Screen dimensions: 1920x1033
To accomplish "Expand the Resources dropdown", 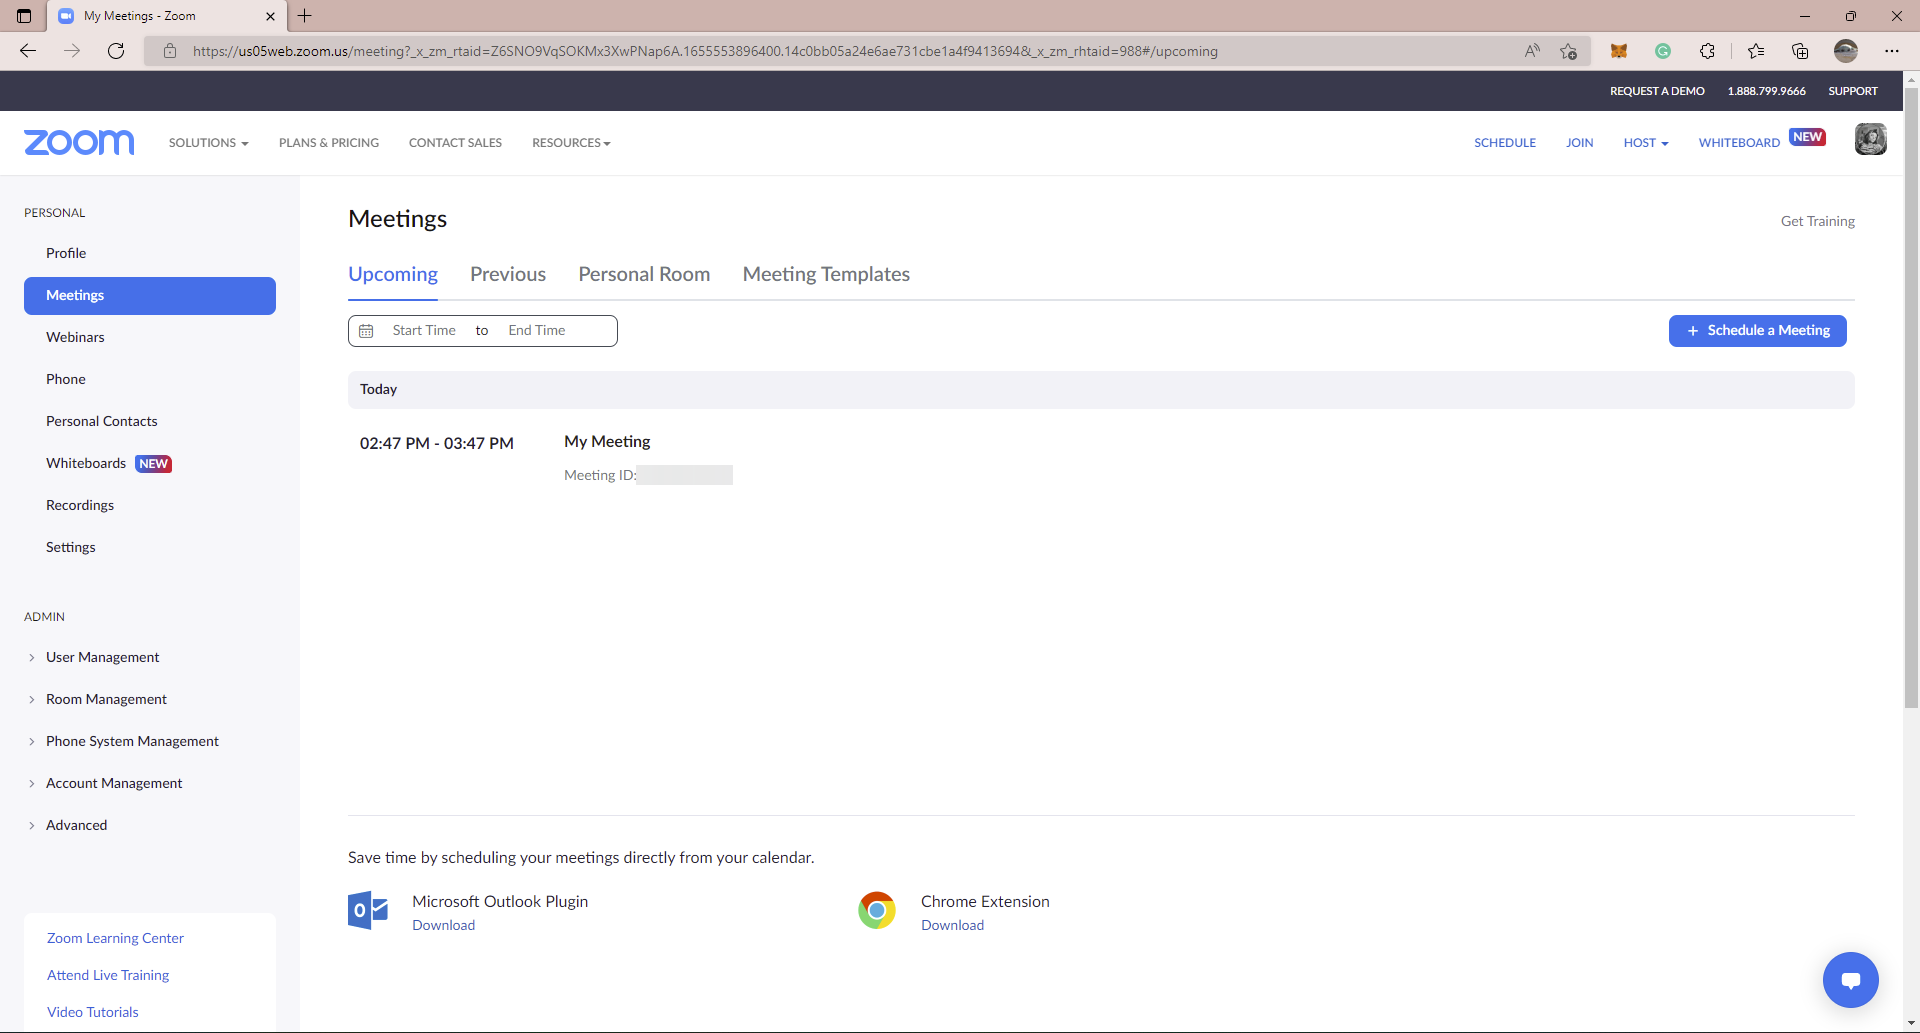I will click(571, 143).
